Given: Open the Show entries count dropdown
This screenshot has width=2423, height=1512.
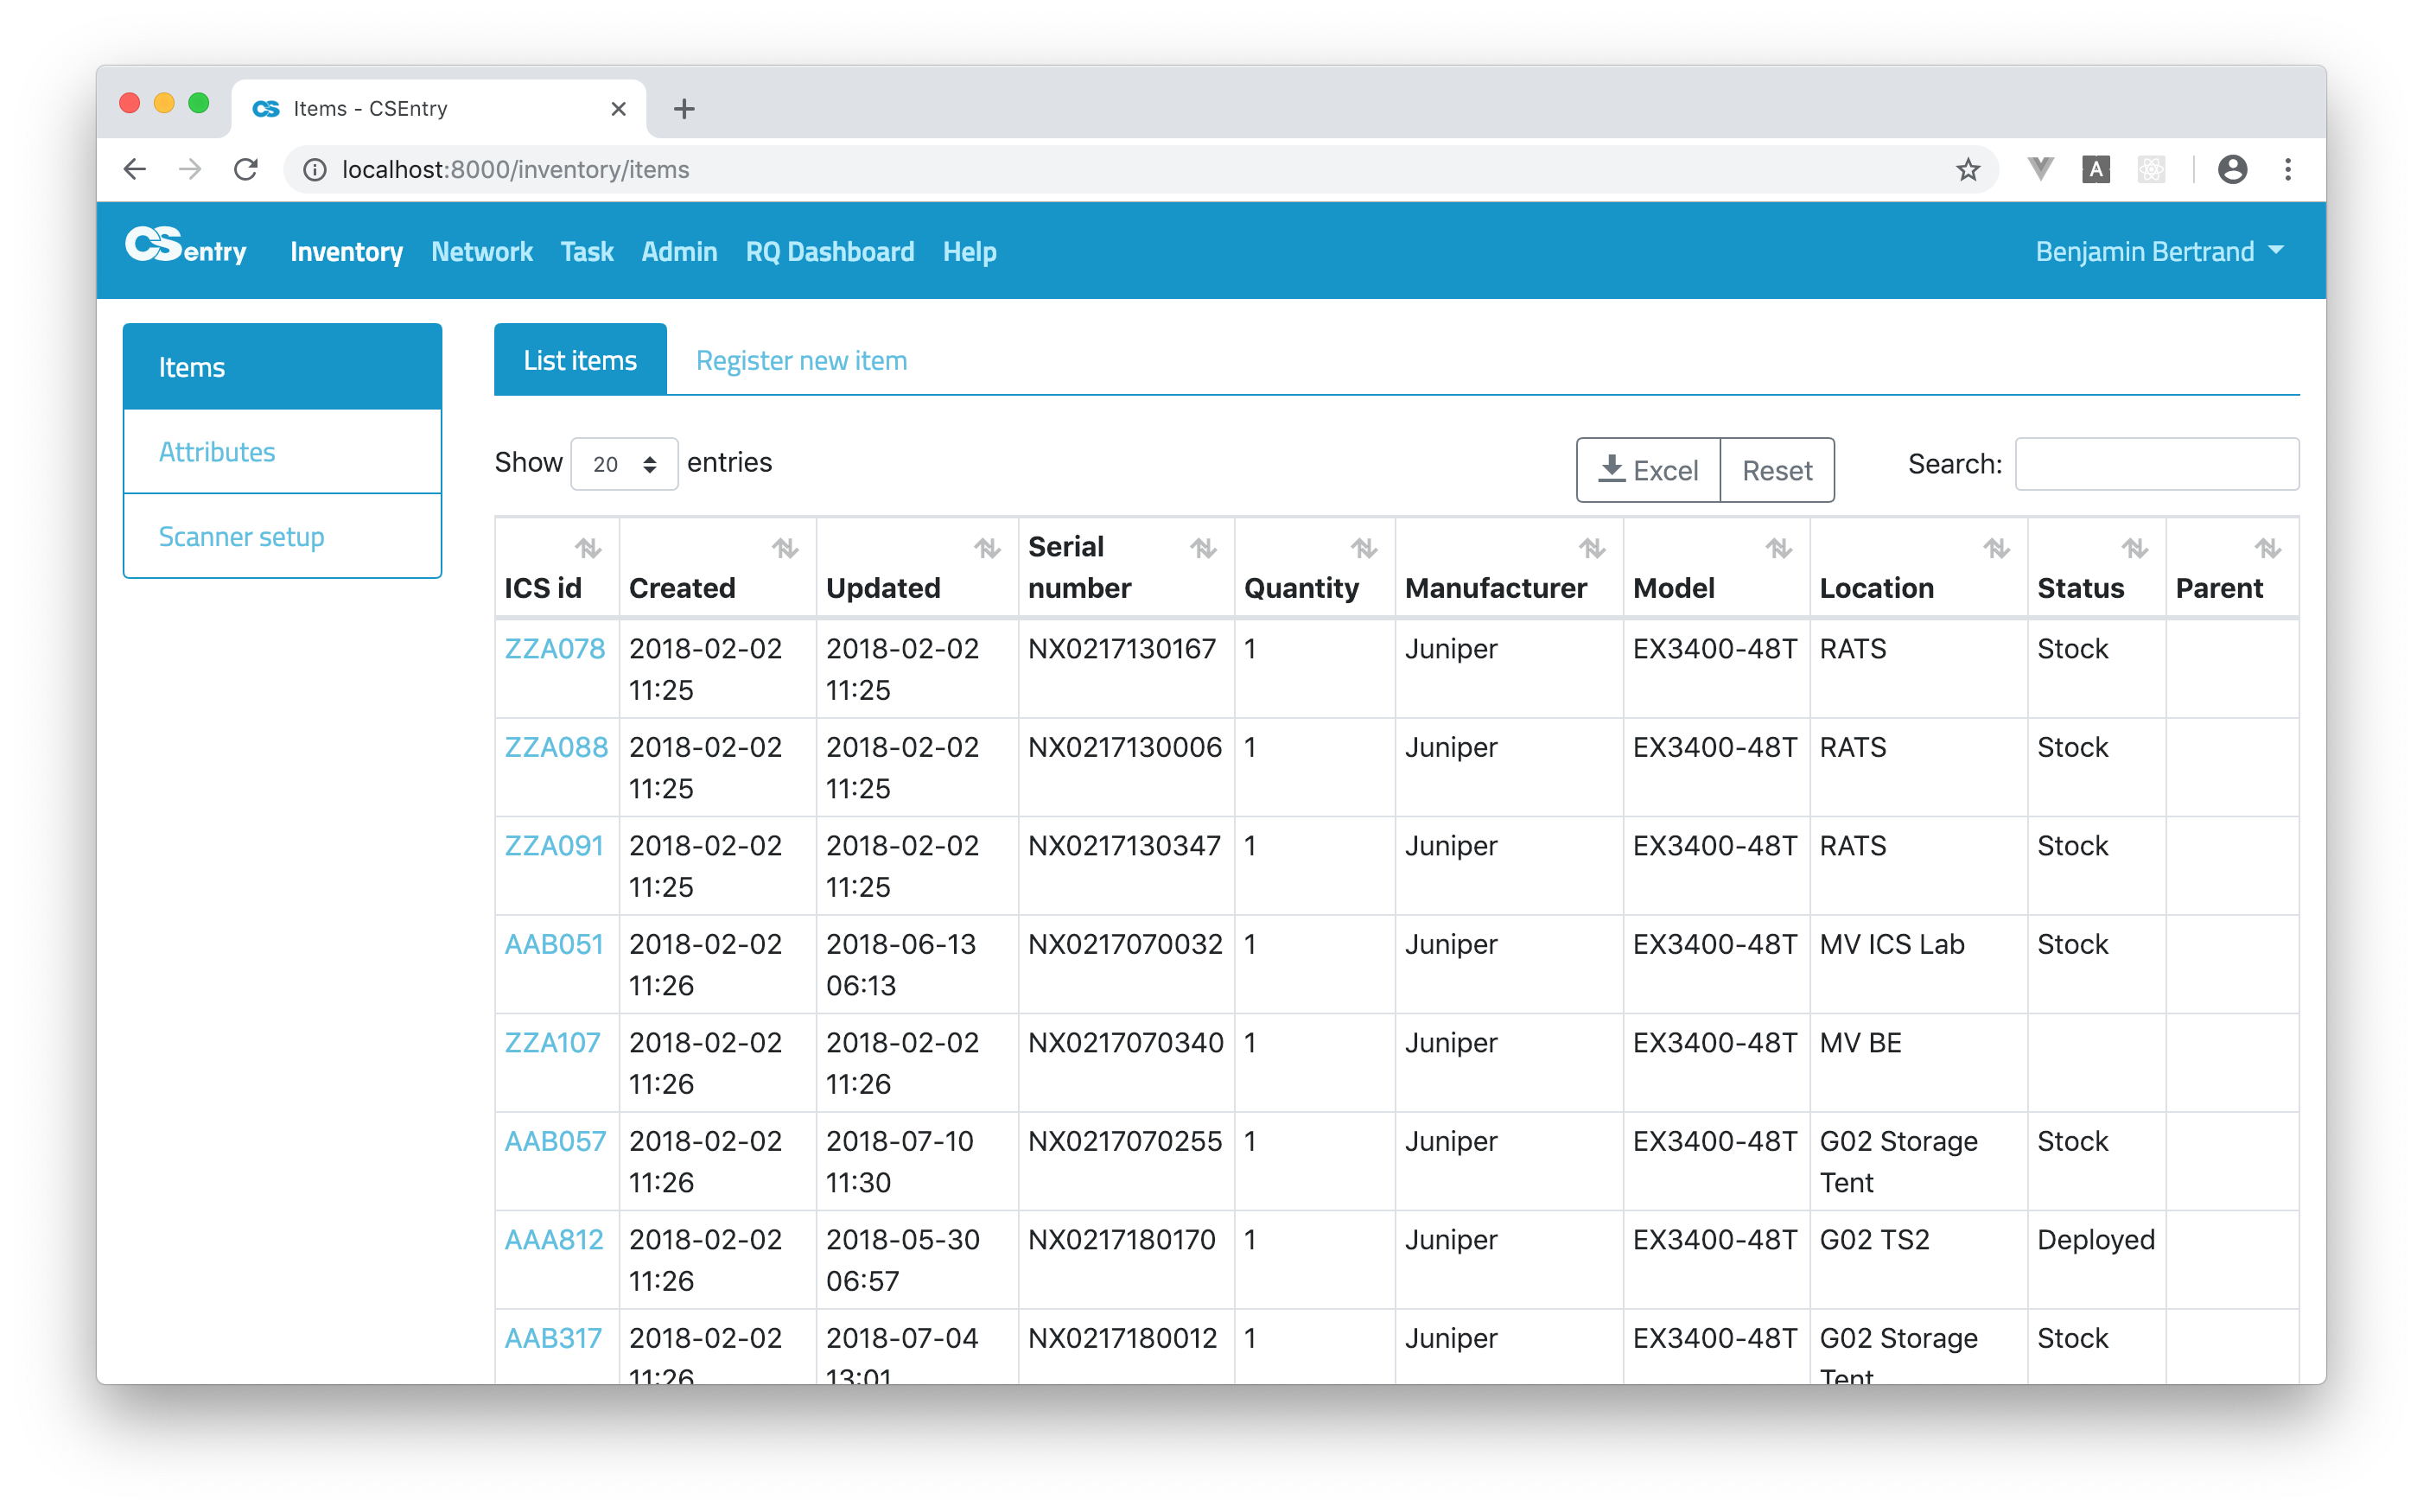Looking at the screenshot, I should tap(624, 464).
